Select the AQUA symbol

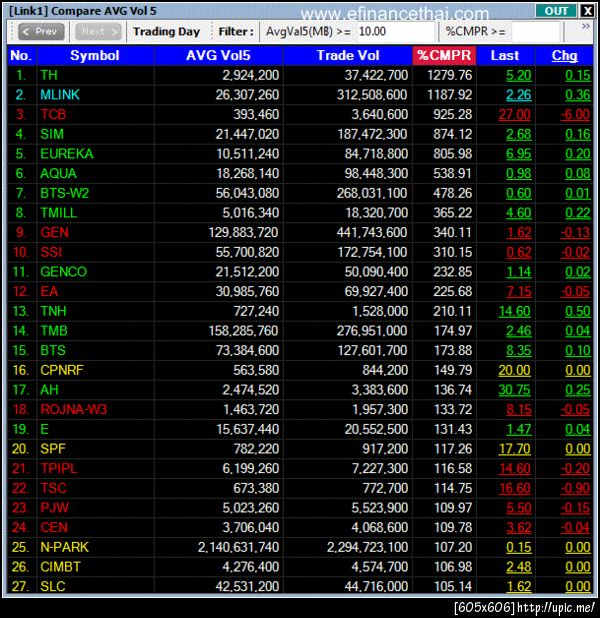[x=58, y=174]
